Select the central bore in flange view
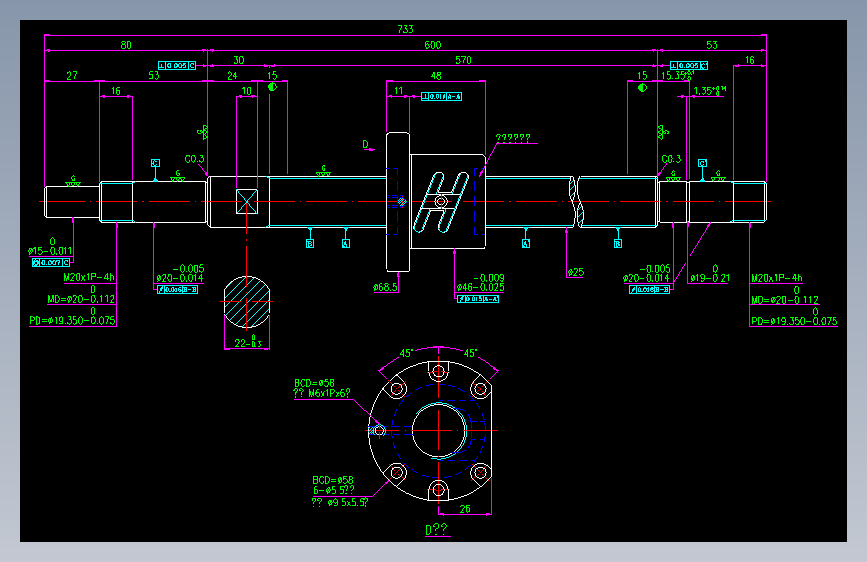Screen dimensions: 867x562 (x=438, y=430)
